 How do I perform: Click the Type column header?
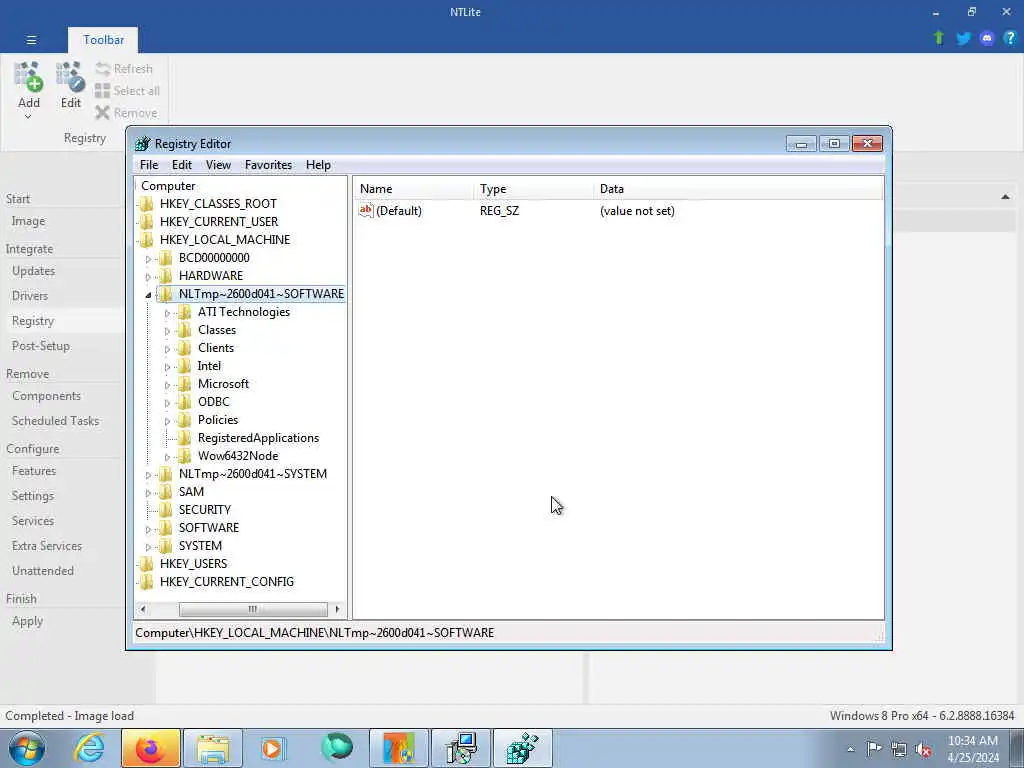(x=533, y=189)
